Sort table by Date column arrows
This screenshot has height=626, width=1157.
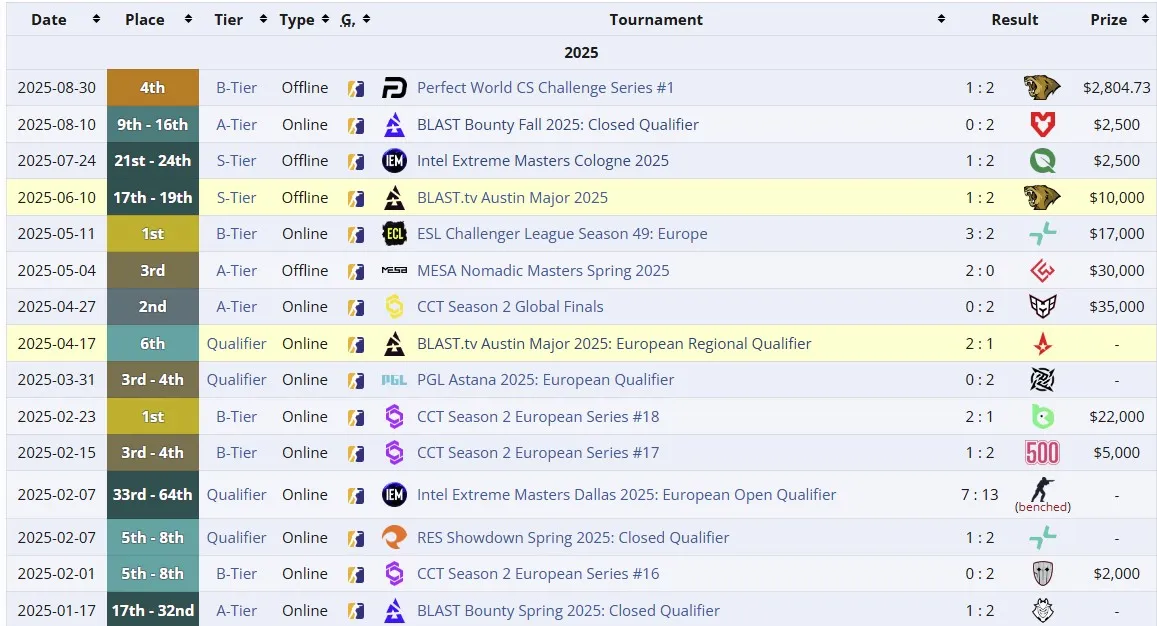96,19
